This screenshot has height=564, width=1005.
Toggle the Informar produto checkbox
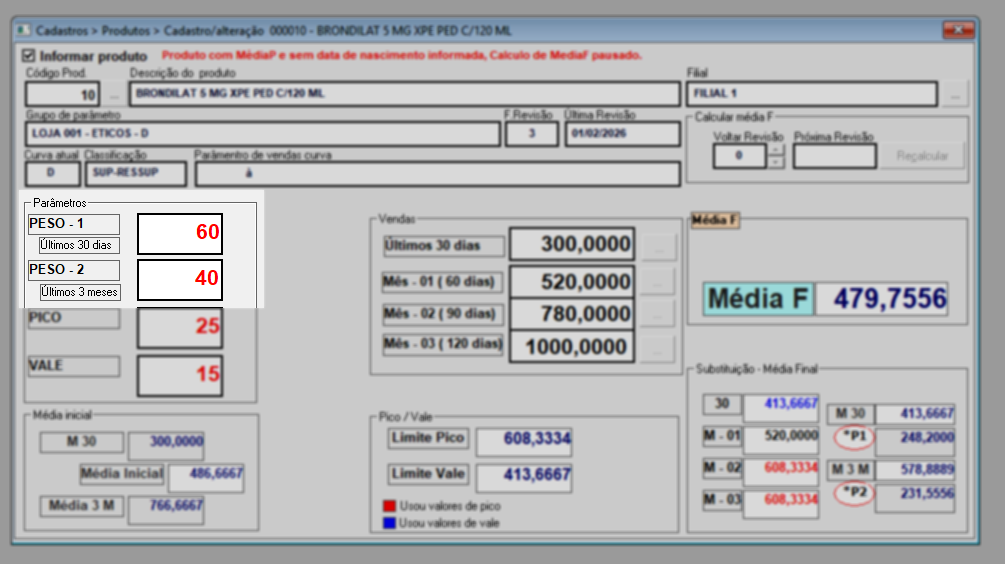click(x=28, y=56)
